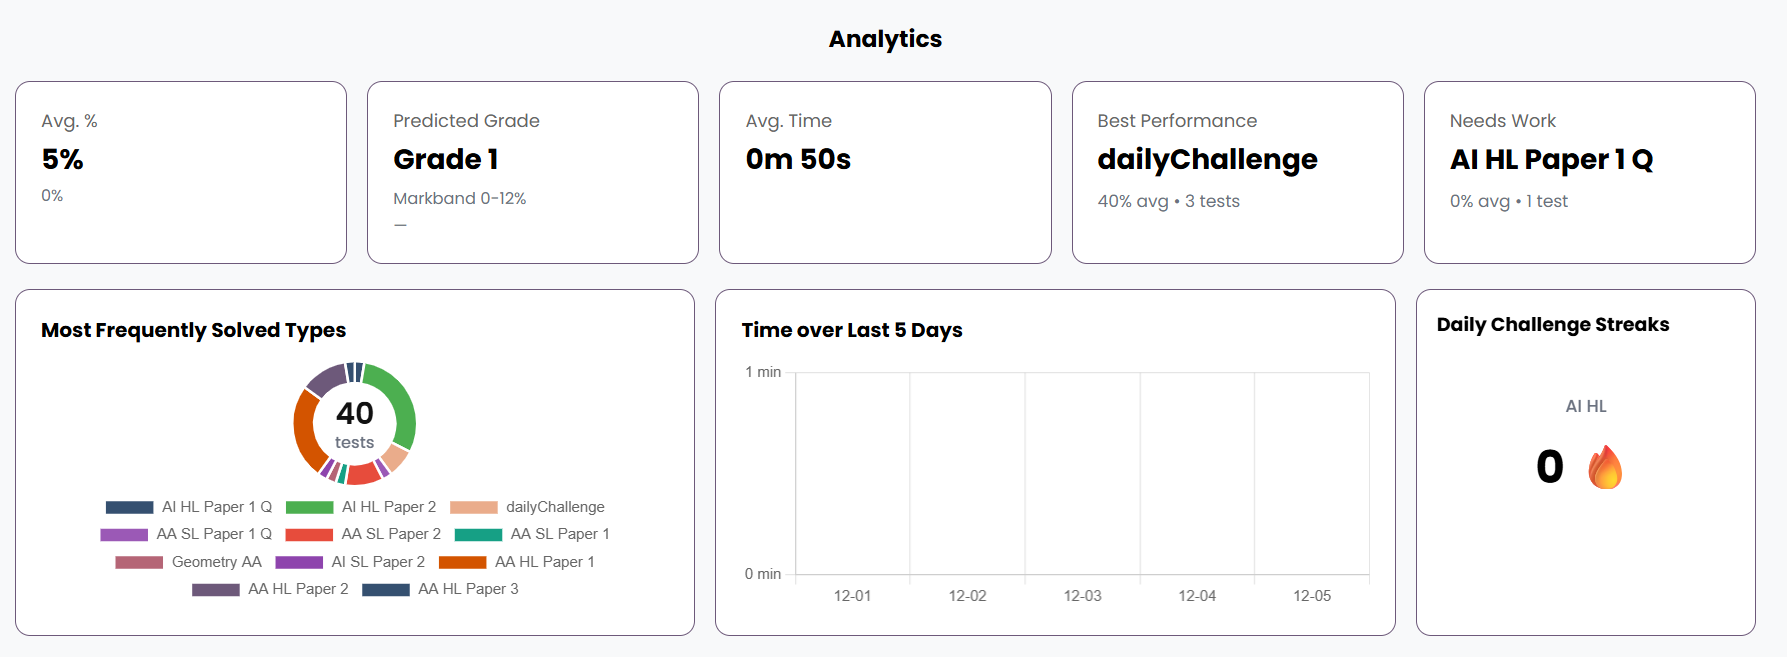Open the Best Performance dailyChallenge card
Image resolution: width=1787 pixels, height=657 pixels.
1237,172
